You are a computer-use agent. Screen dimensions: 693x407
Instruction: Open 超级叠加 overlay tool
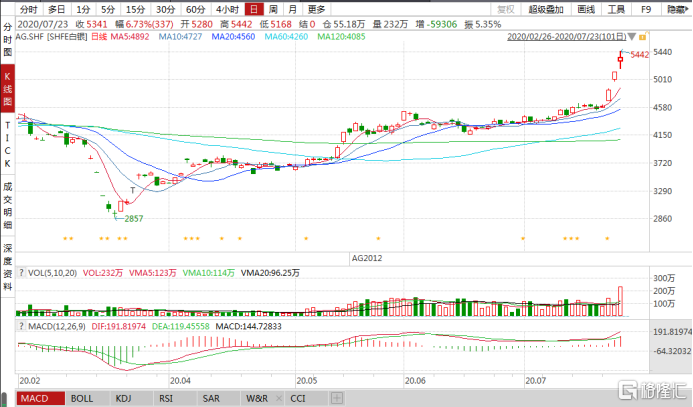546,9
